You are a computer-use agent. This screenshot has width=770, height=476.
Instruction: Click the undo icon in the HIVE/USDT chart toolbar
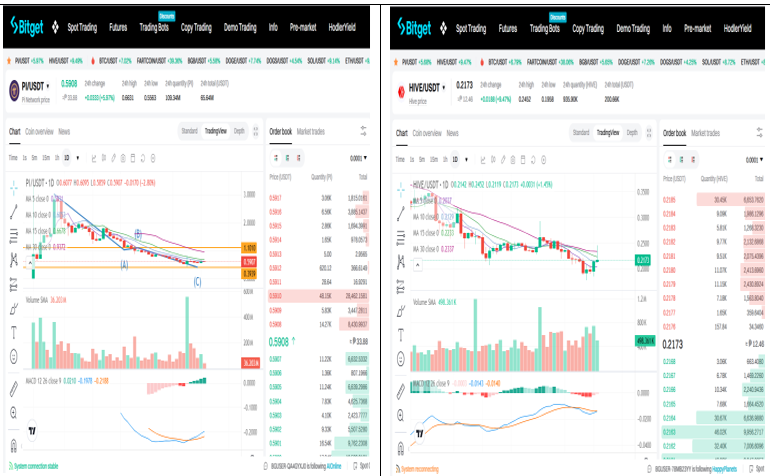click(x=533, y=160)
